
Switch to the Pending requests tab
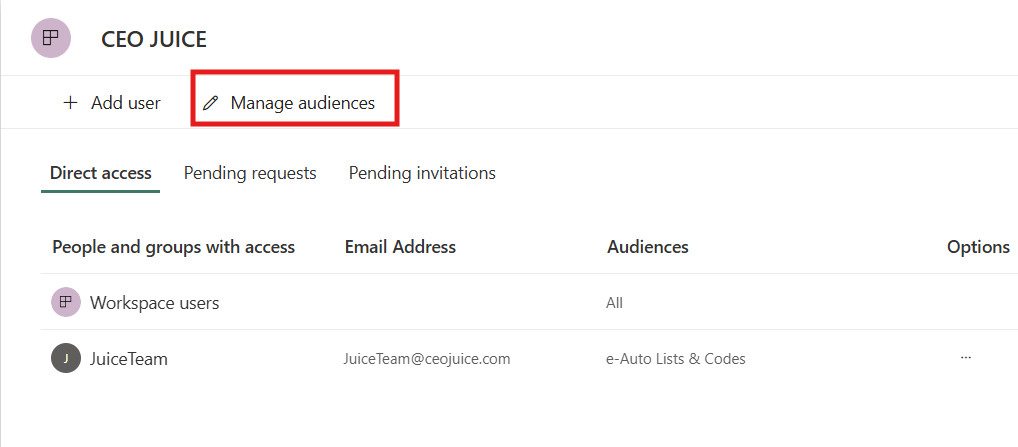250,173
